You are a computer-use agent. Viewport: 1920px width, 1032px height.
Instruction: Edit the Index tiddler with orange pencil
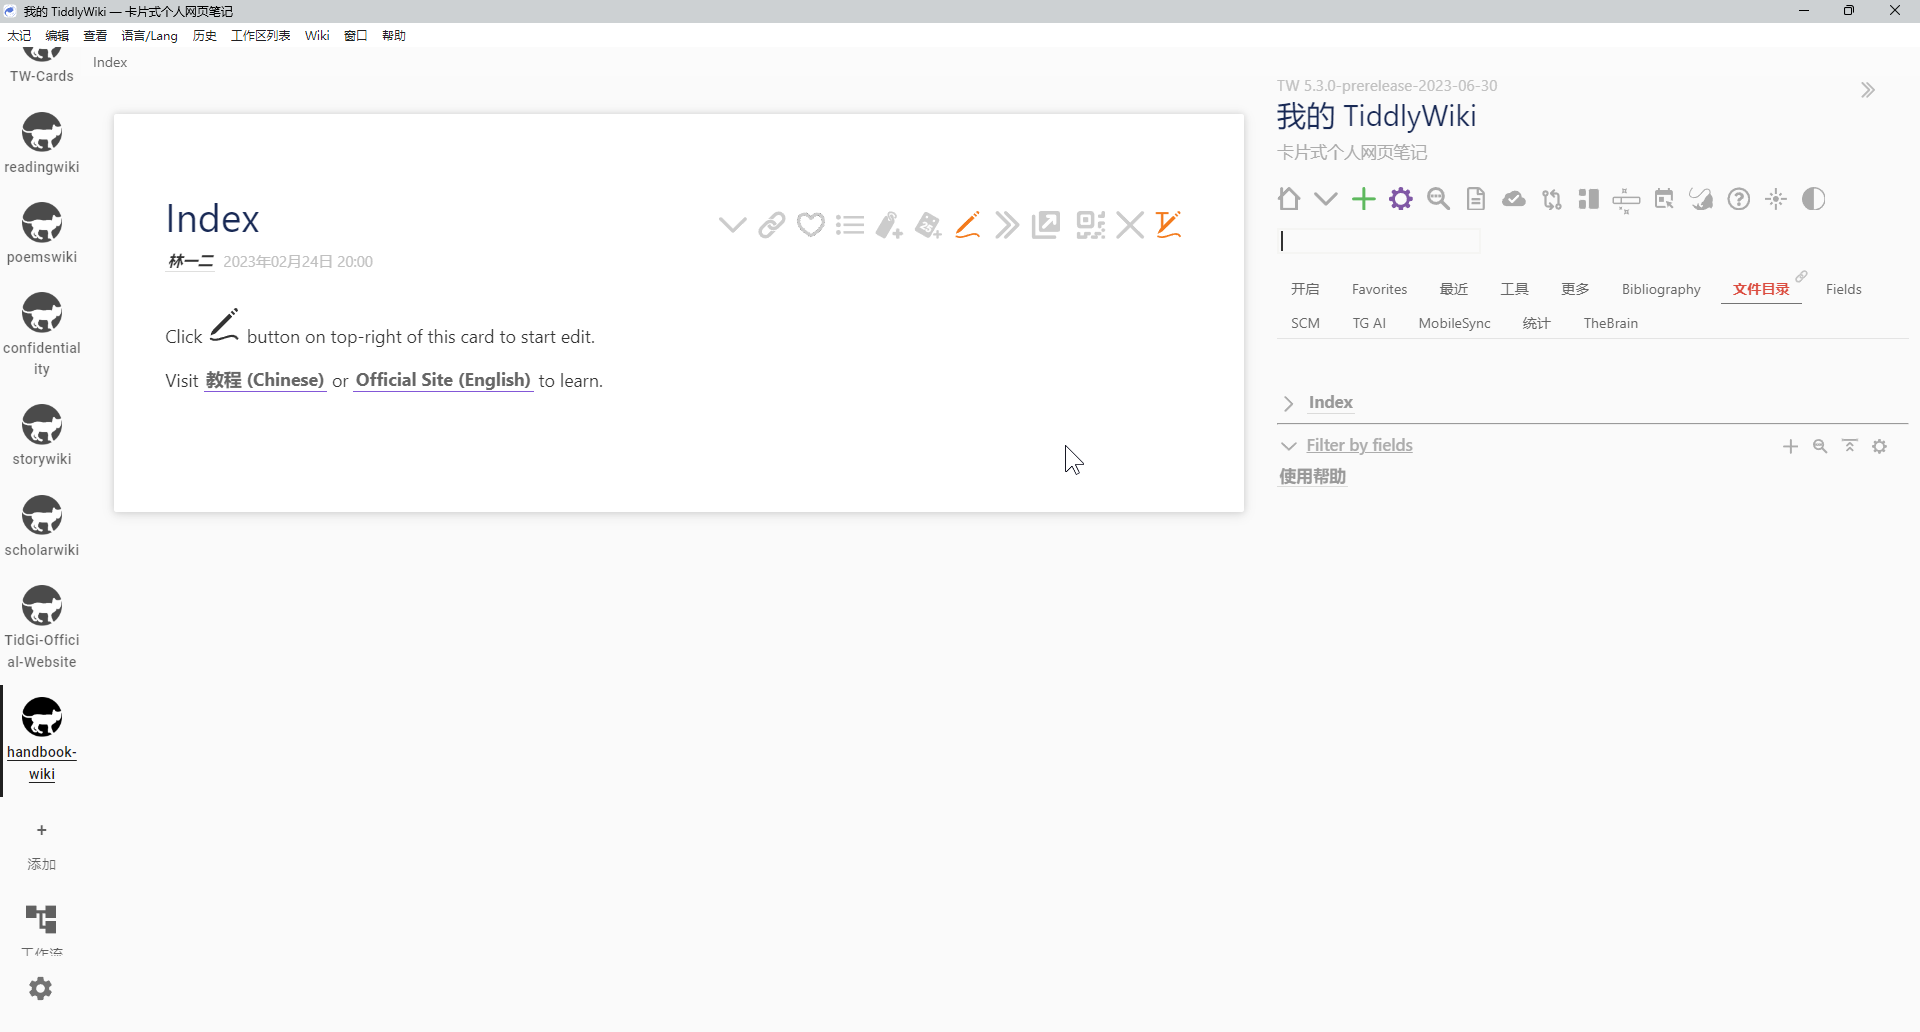967,225
